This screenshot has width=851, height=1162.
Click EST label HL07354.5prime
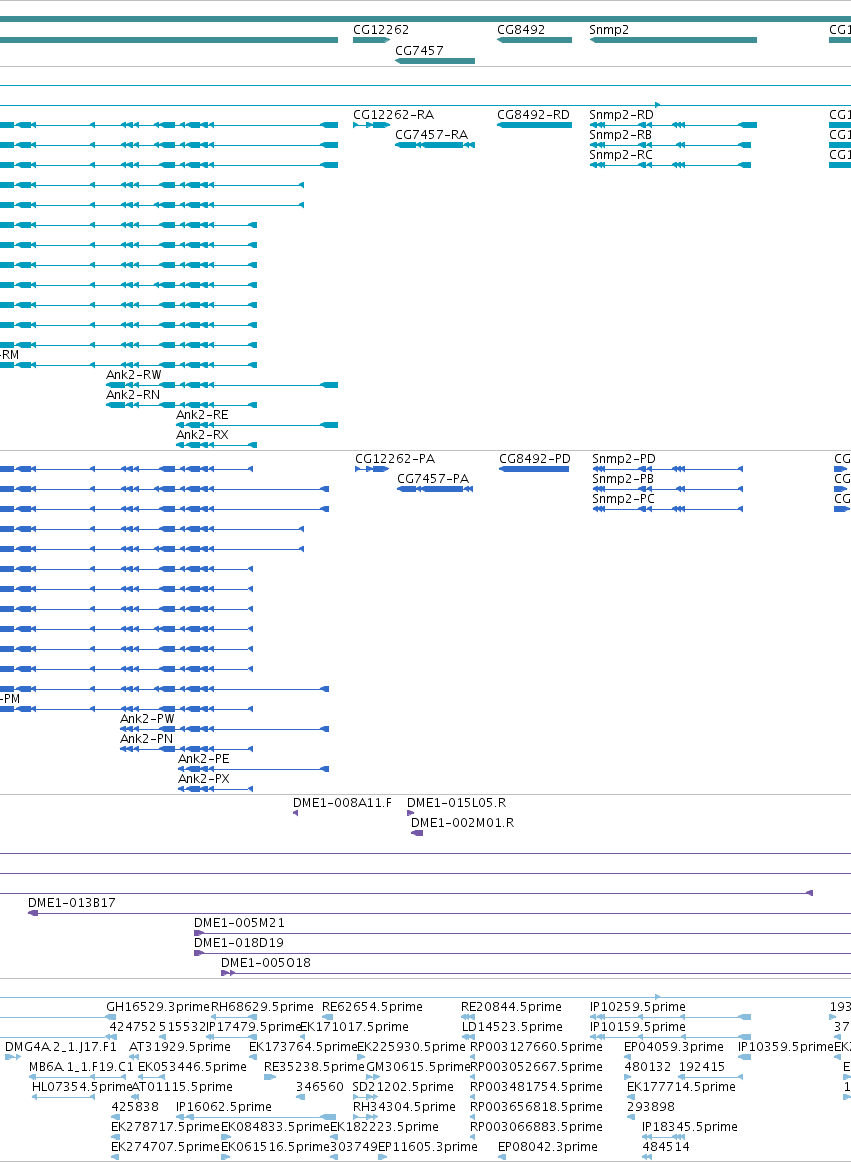tap(82, 1086)
